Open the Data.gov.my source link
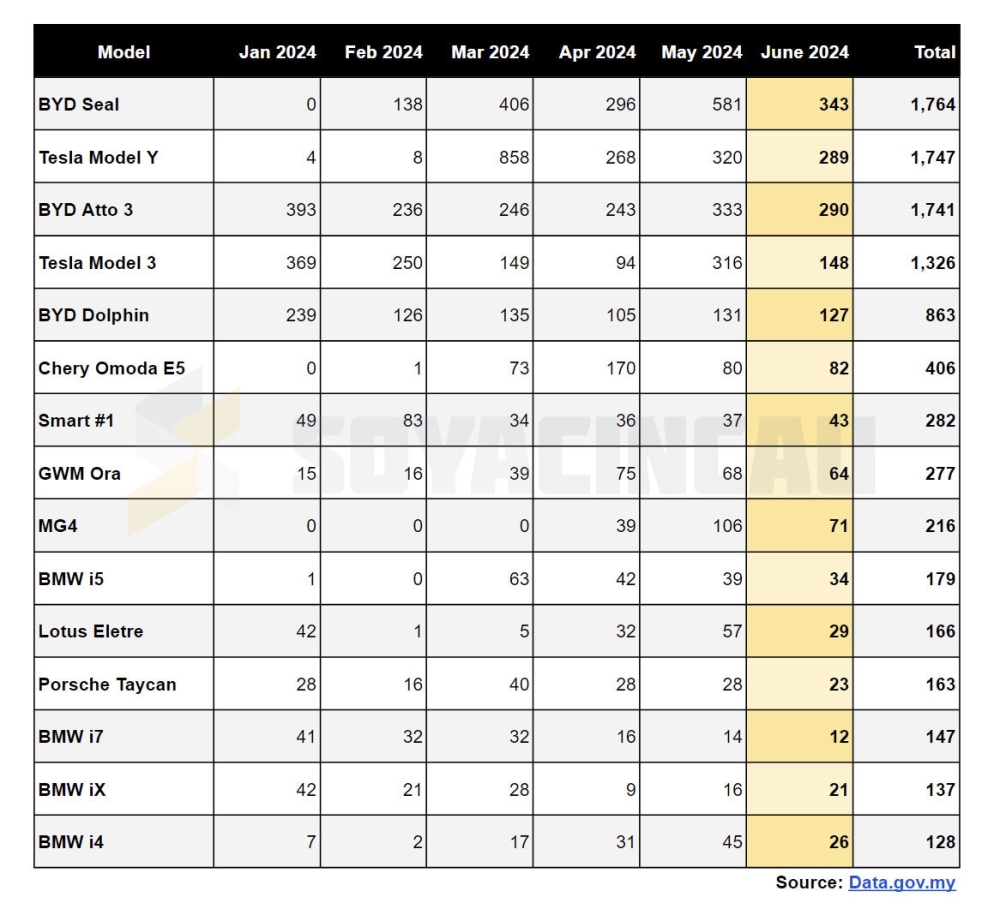The image size is (1000, 915). coord(901,883)
